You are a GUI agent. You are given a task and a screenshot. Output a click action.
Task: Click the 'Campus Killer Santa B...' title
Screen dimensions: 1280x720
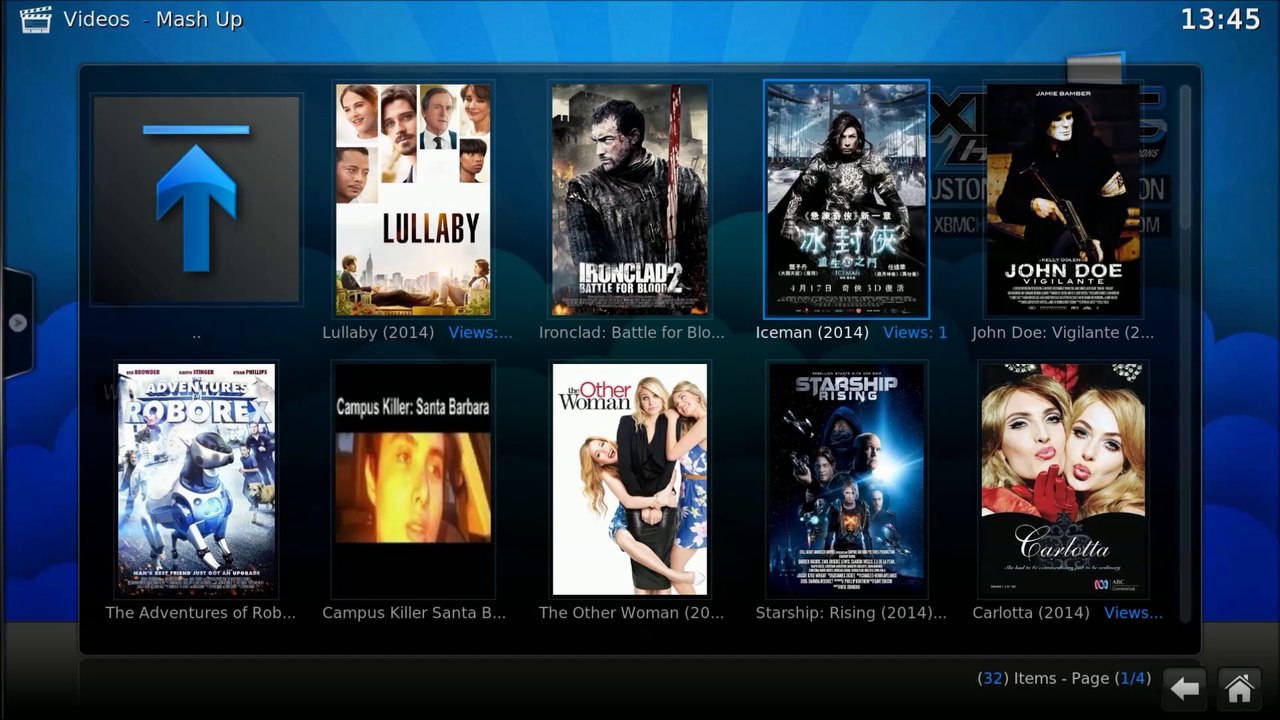pyautogui.click(x=414, y=612)
